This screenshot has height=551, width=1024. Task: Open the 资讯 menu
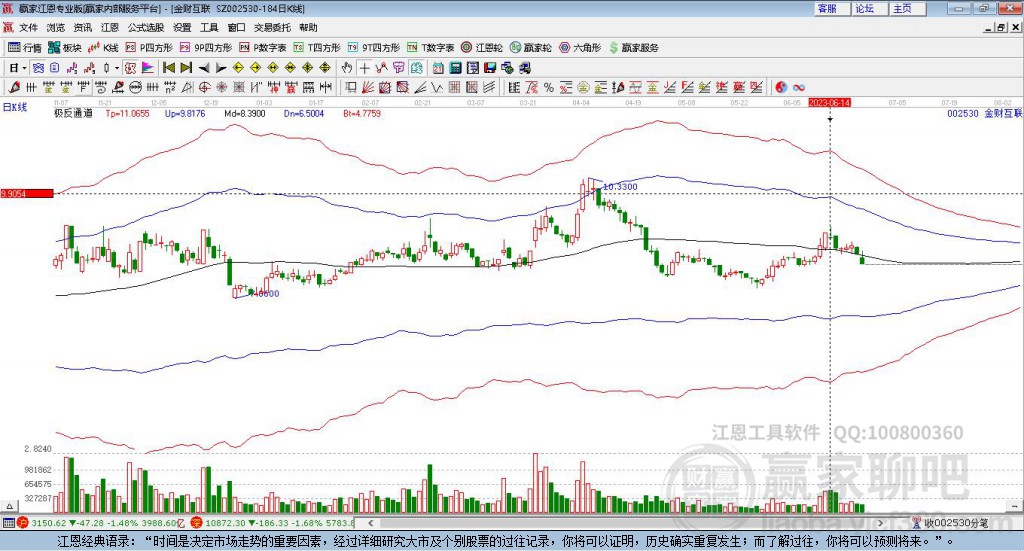(x=82, y=27)
